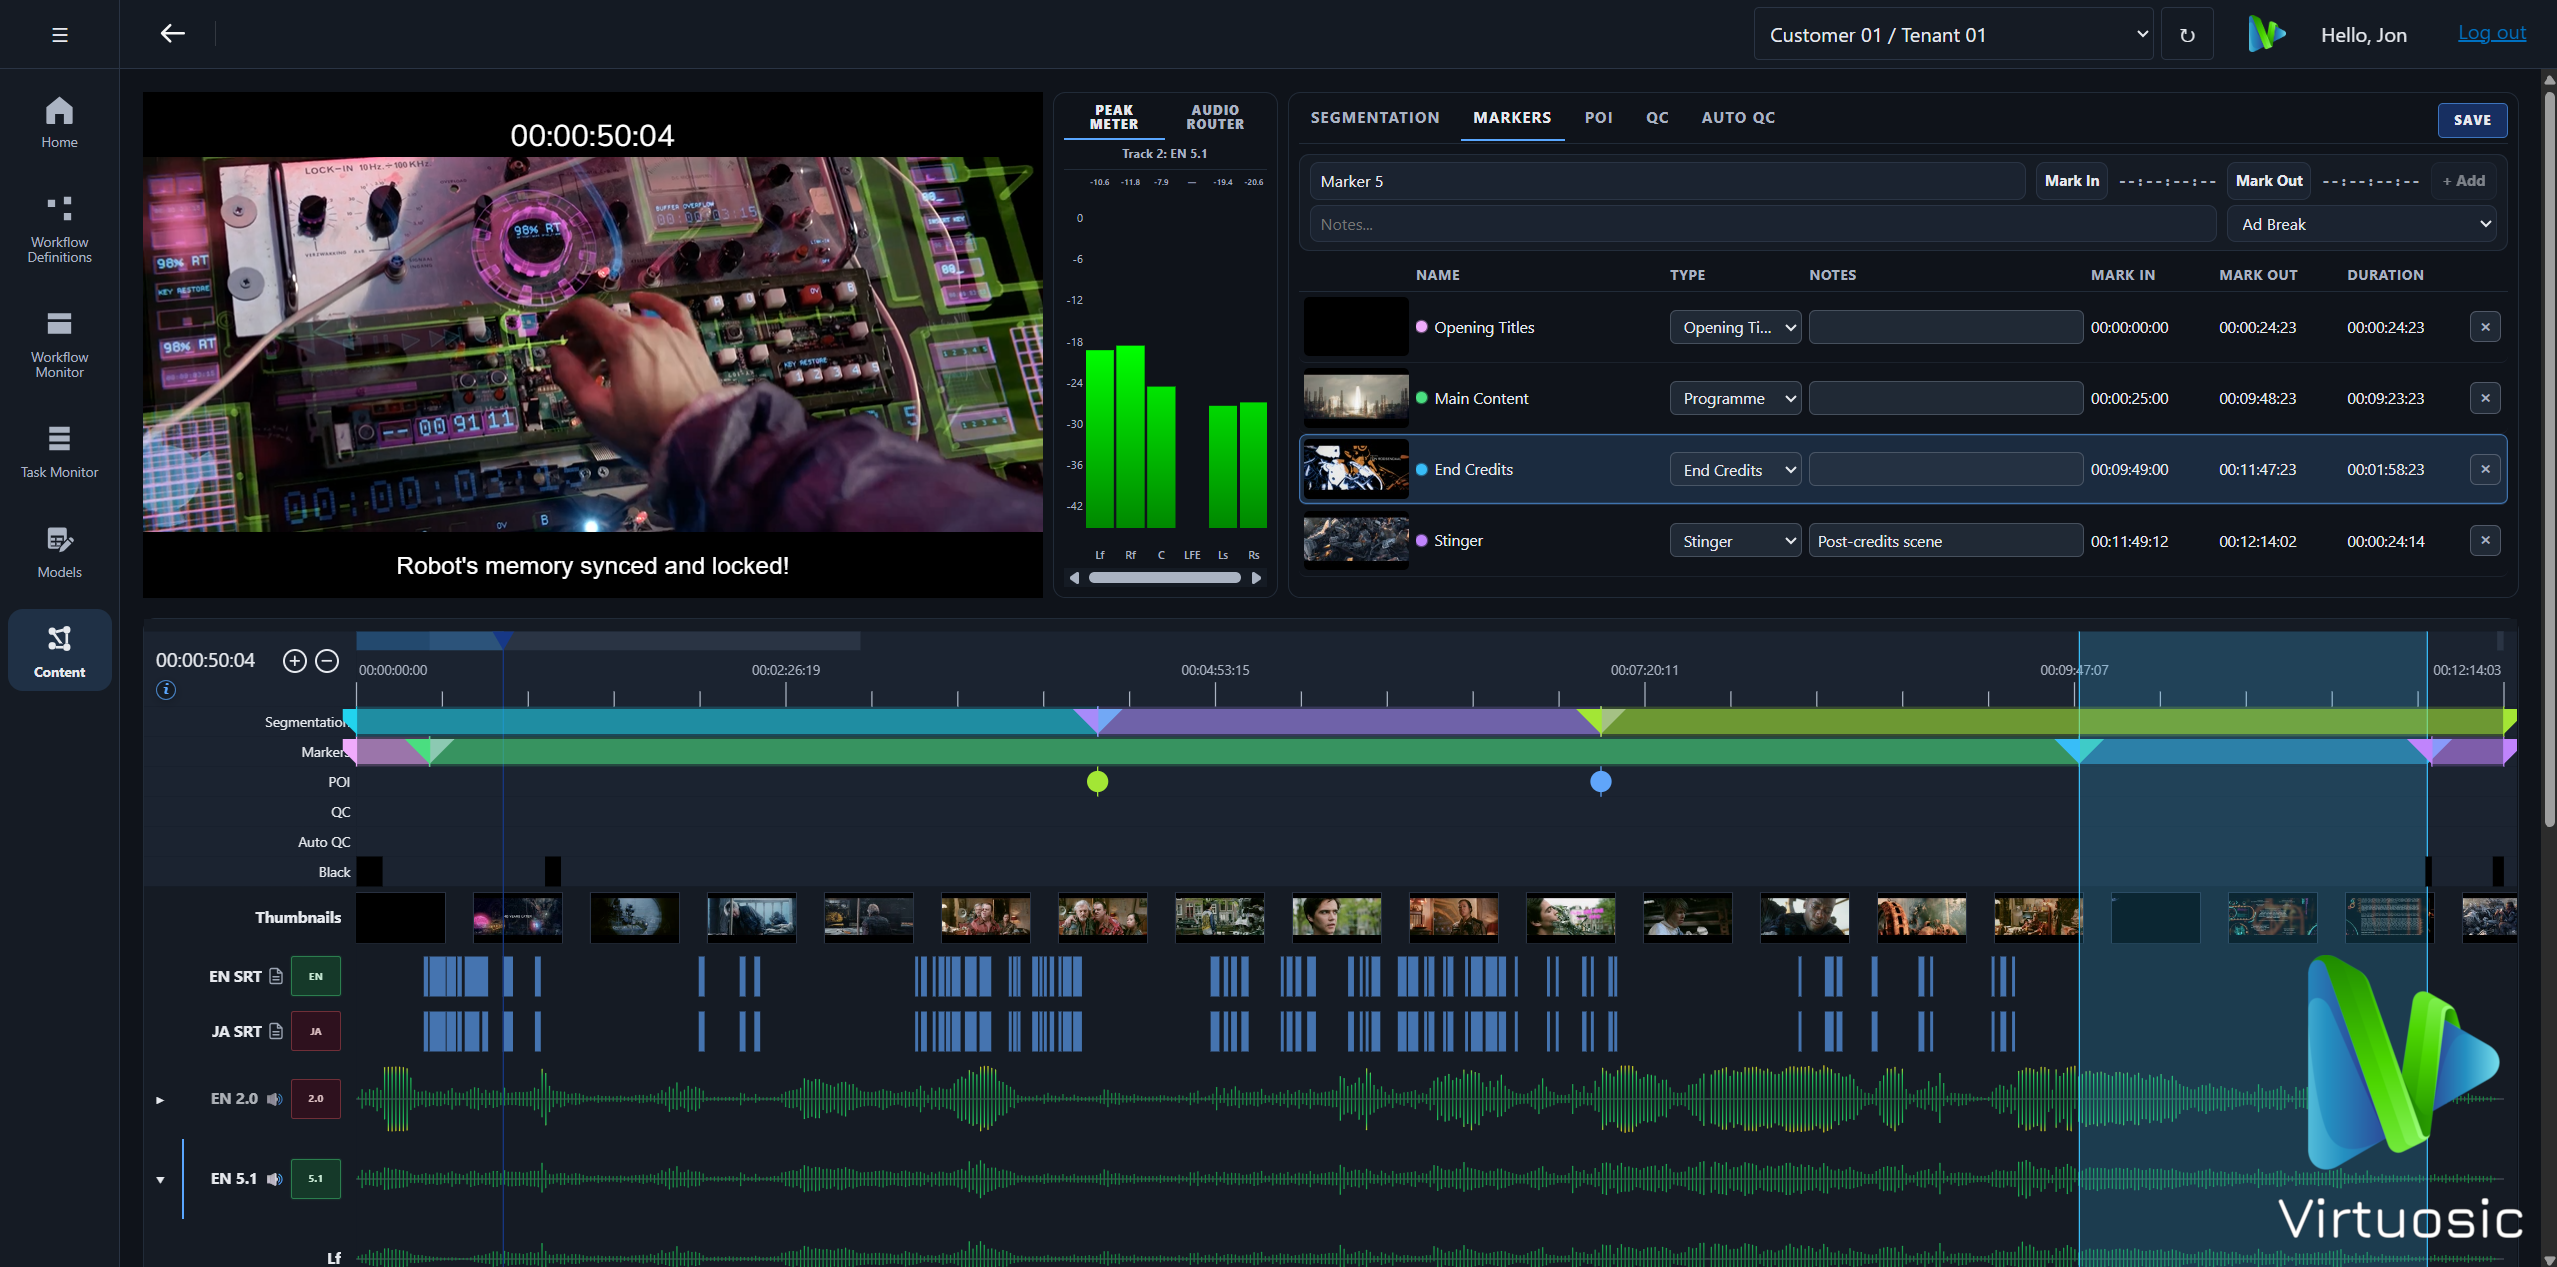Open Workflow Definitions in sidebar
2557x1267 pixels.
(x=59, y=230)
